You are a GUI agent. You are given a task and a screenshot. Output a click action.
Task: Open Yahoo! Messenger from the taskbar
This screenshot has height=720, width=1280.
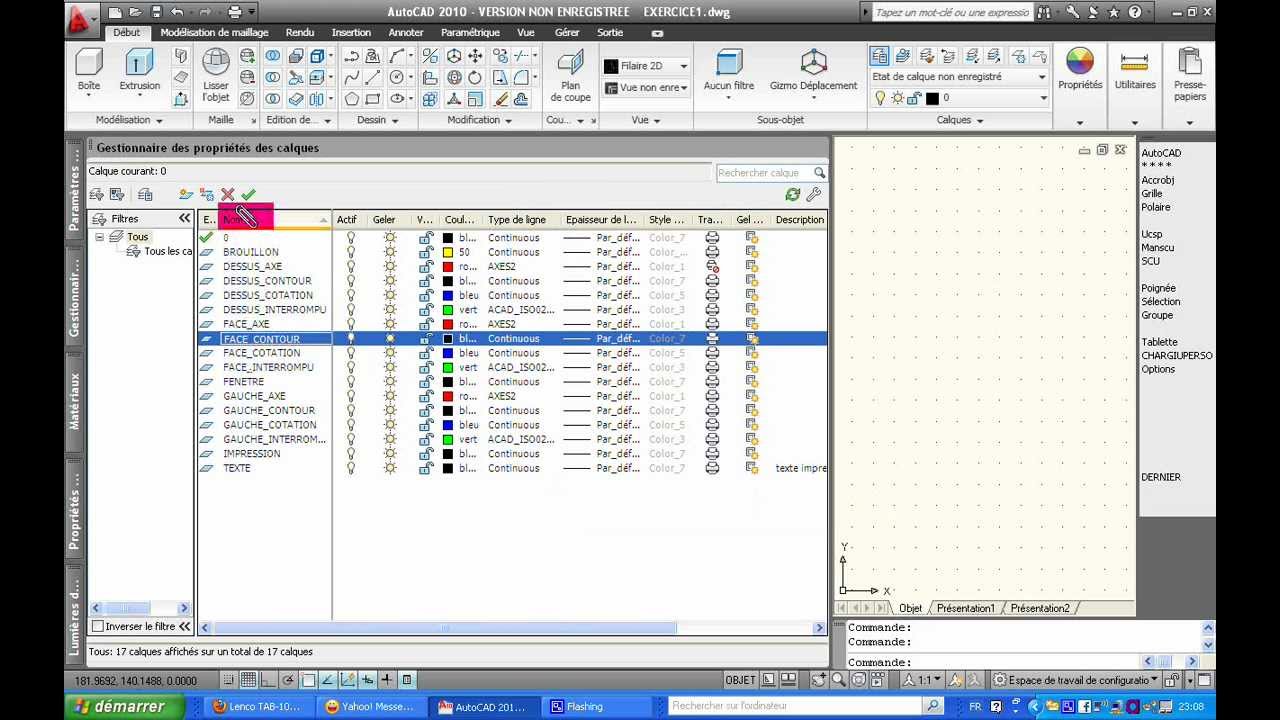pyautogui.click(x=372, y=706)
